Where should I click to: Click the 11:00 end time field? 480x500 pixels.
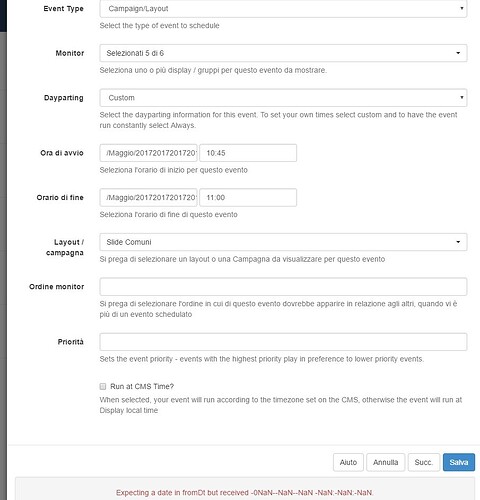[x=248, y=197]
